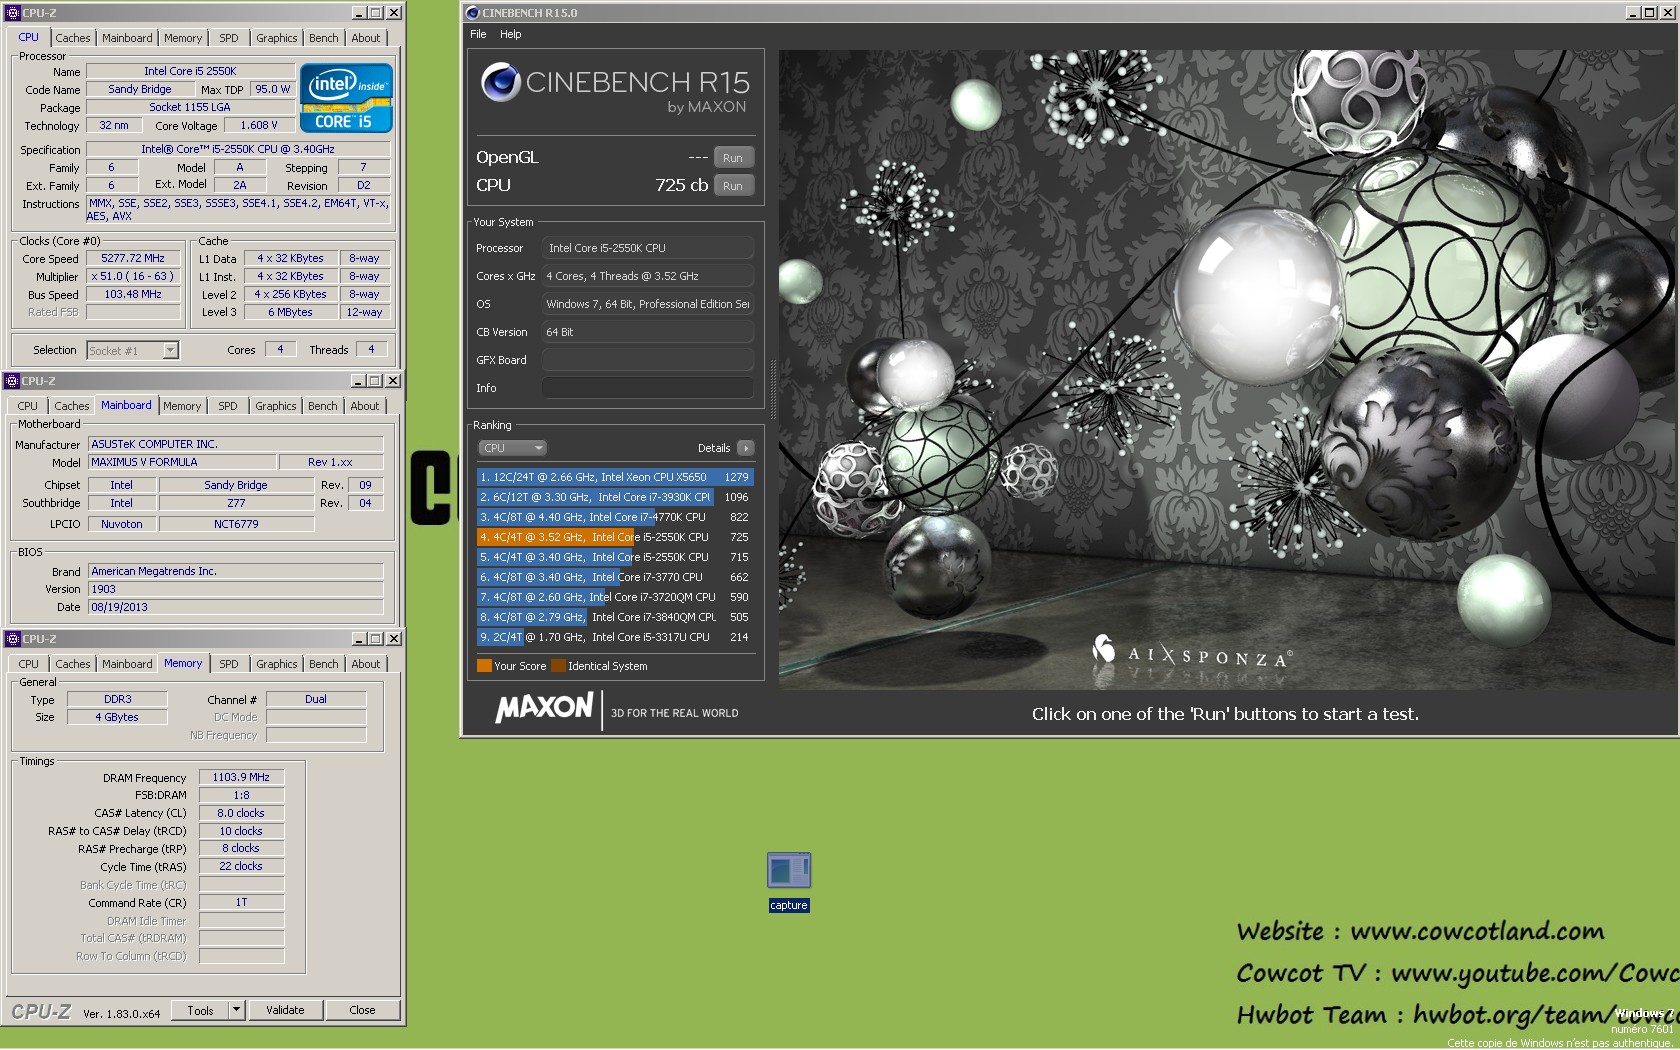Viewport: 1680px width, 1050px height.
Task: Click the orange Your Score legend swatch
Action: 484,666
